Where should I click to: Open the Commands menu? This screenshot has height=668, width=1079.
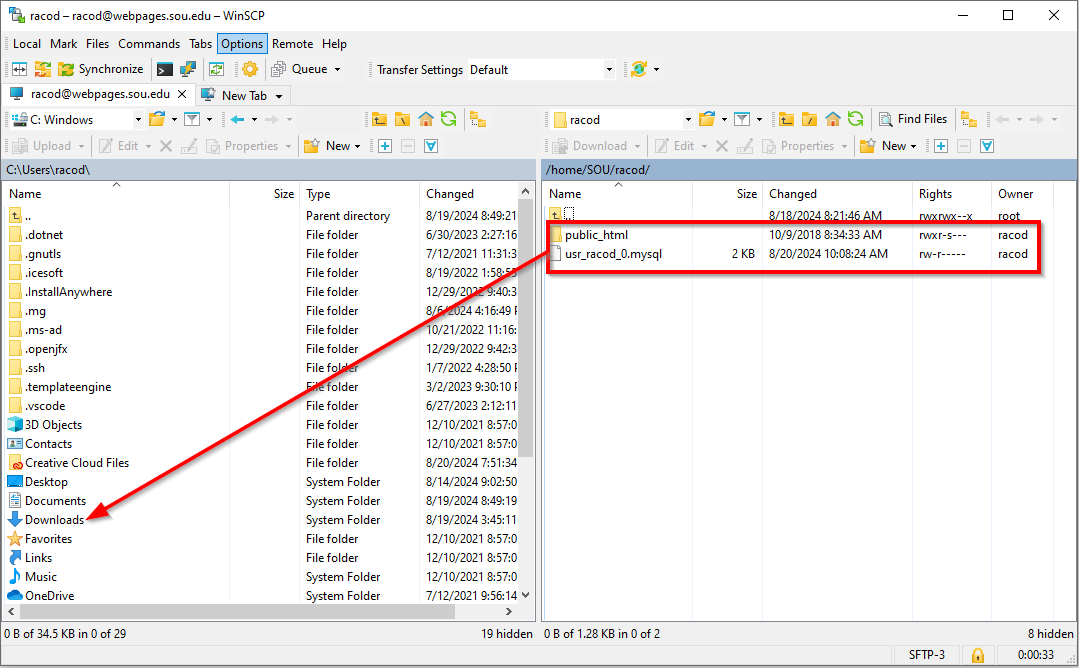tap(149, 43)
